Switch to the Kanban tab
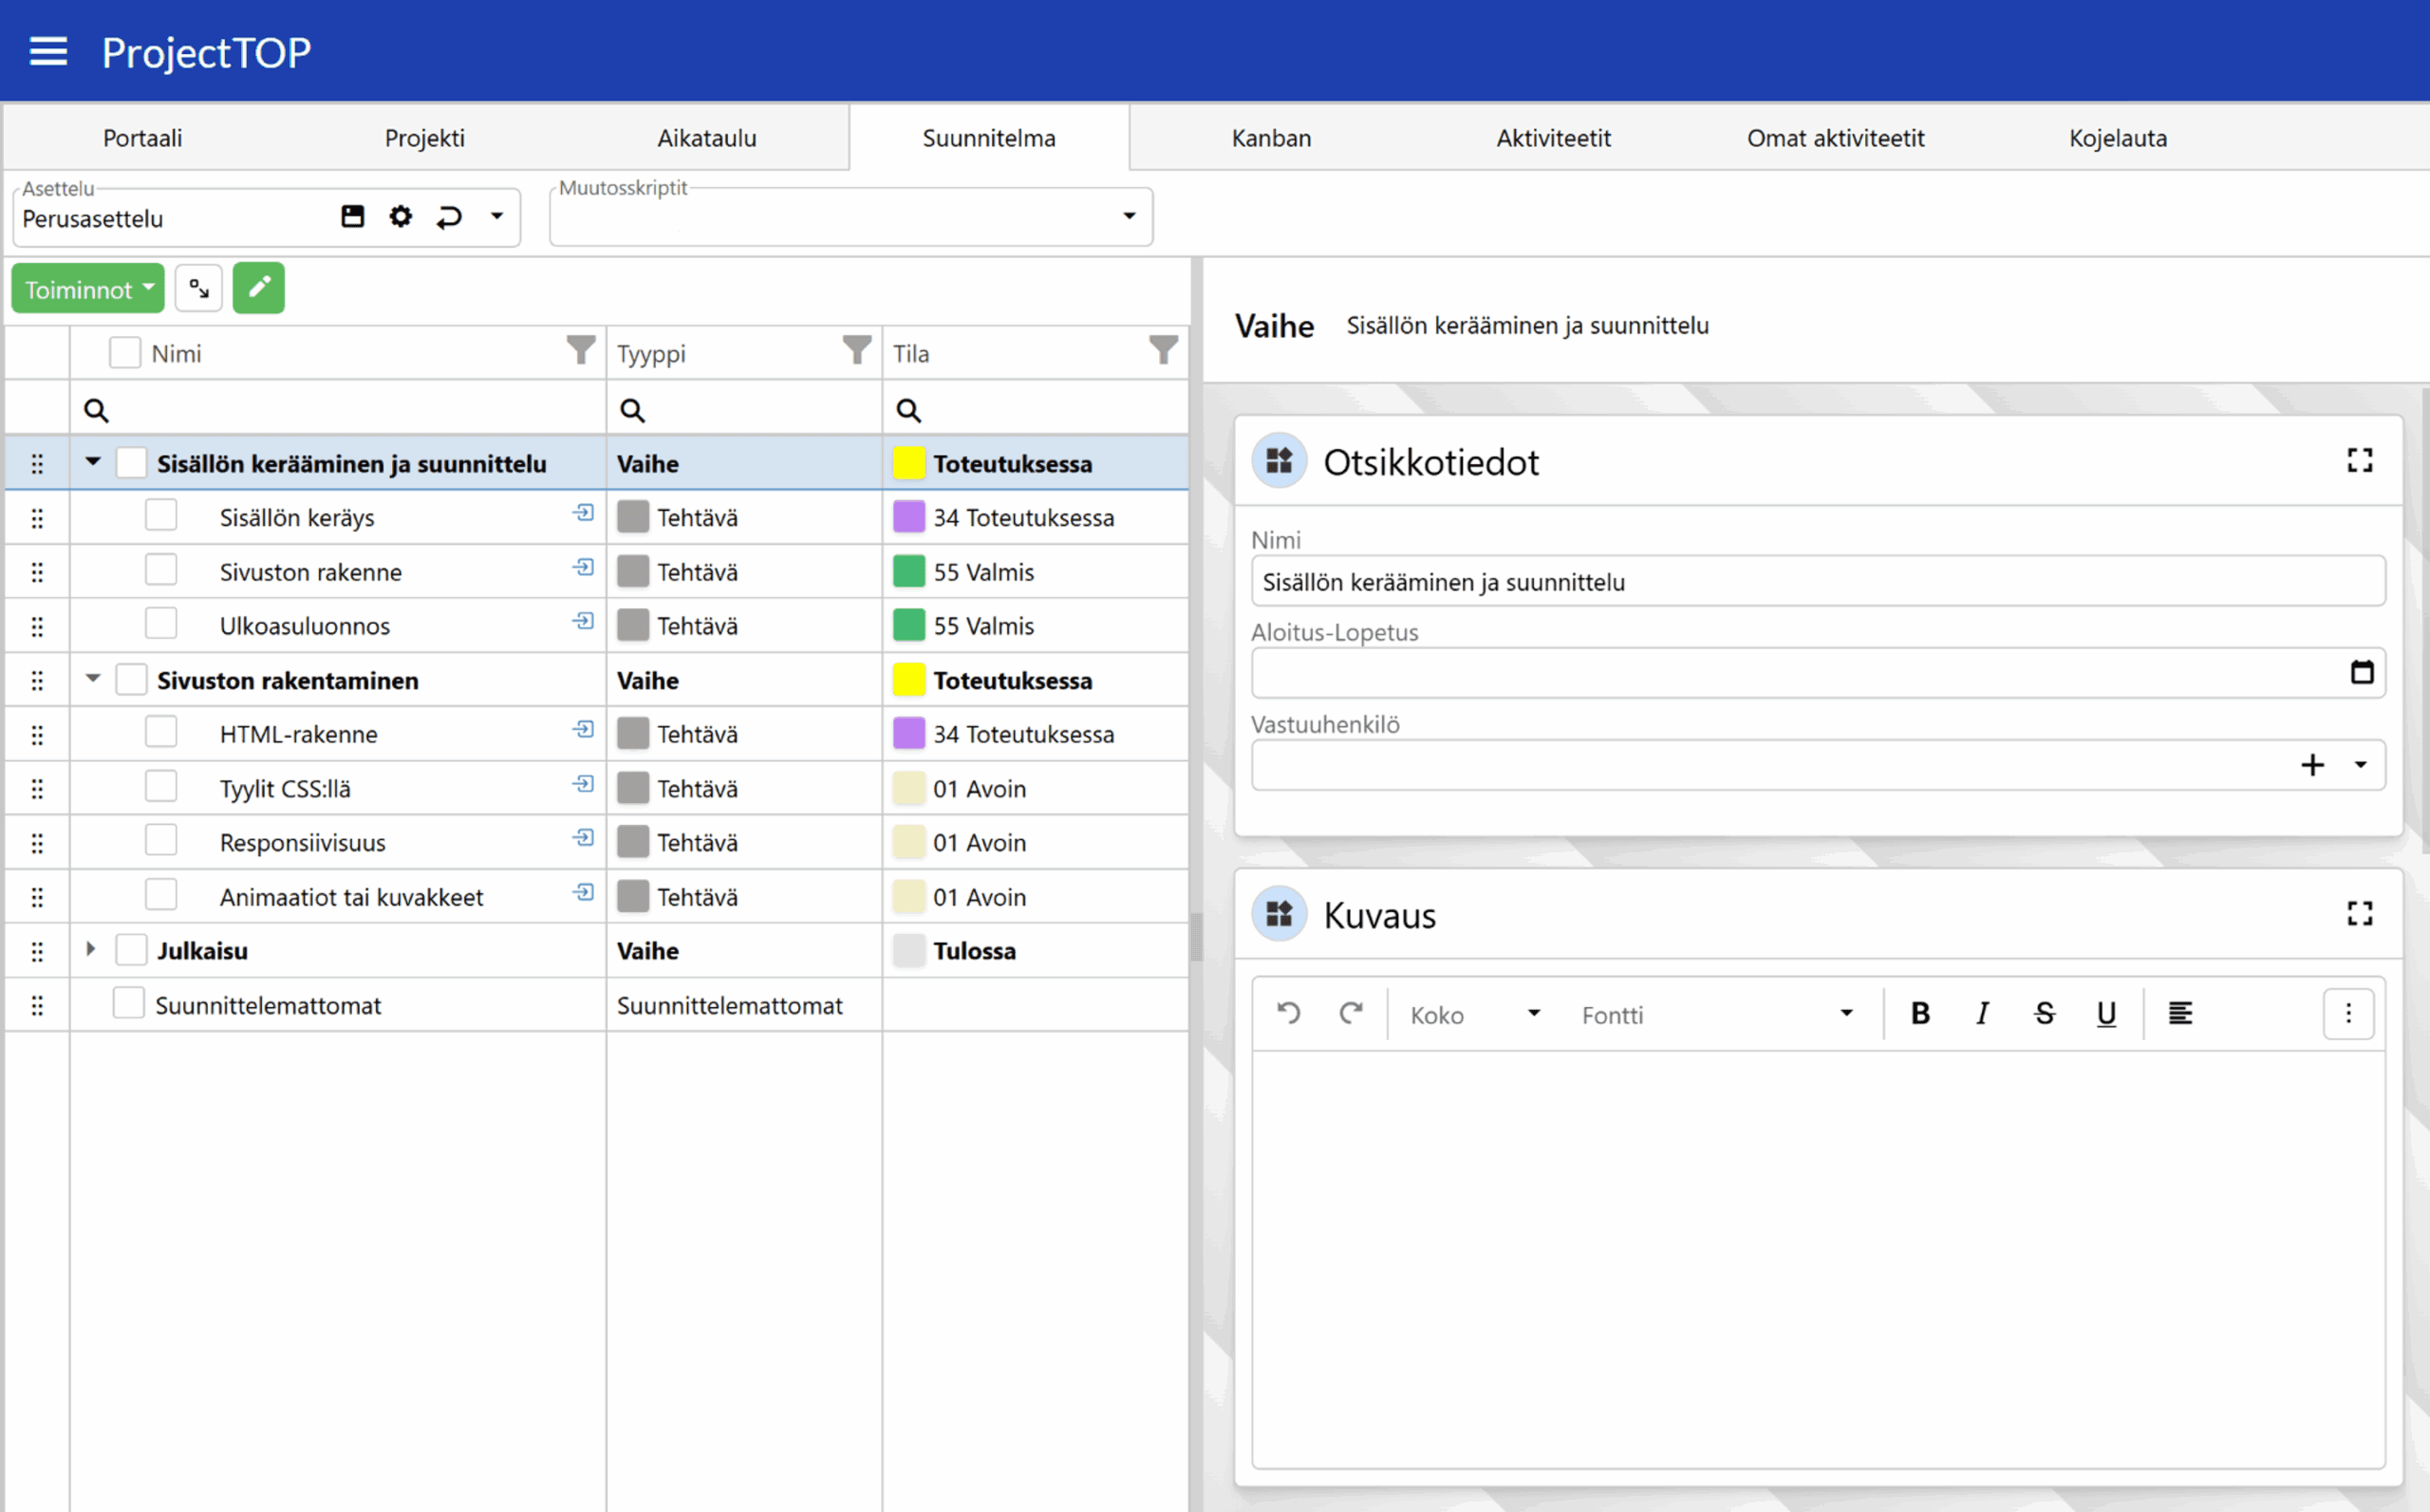 (x=1270, y=138)
